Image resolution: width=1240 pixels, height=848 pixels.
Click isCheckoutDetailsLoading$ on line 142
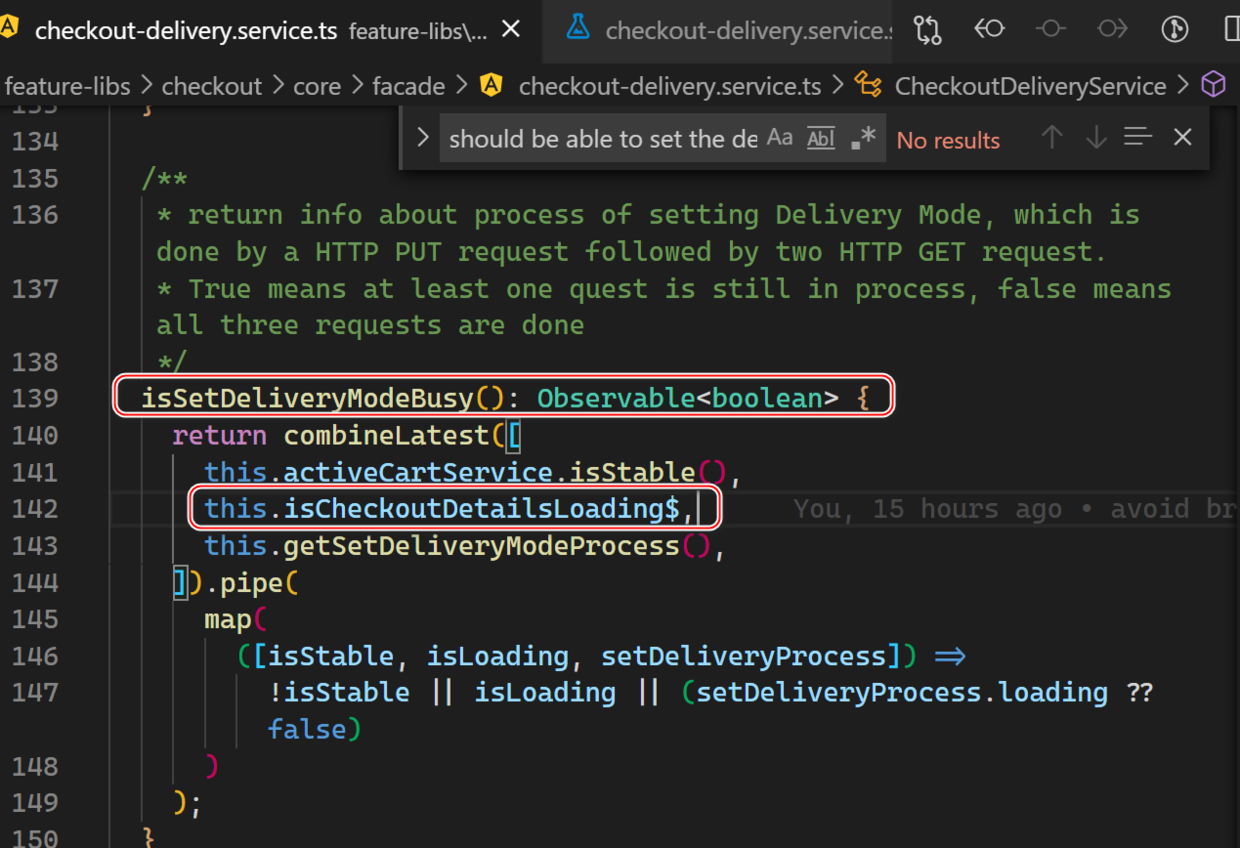(482, 509)
